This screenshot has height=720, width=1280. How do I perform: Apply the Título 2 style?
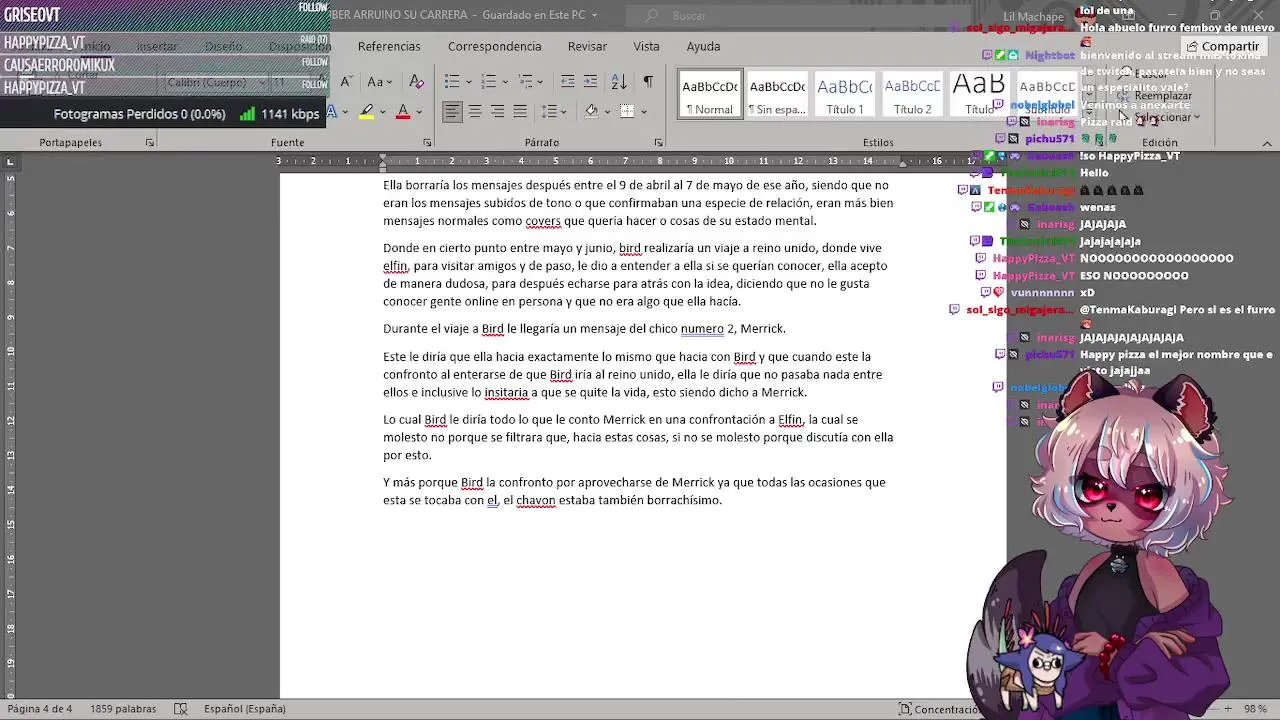click(x=912, y=94)
